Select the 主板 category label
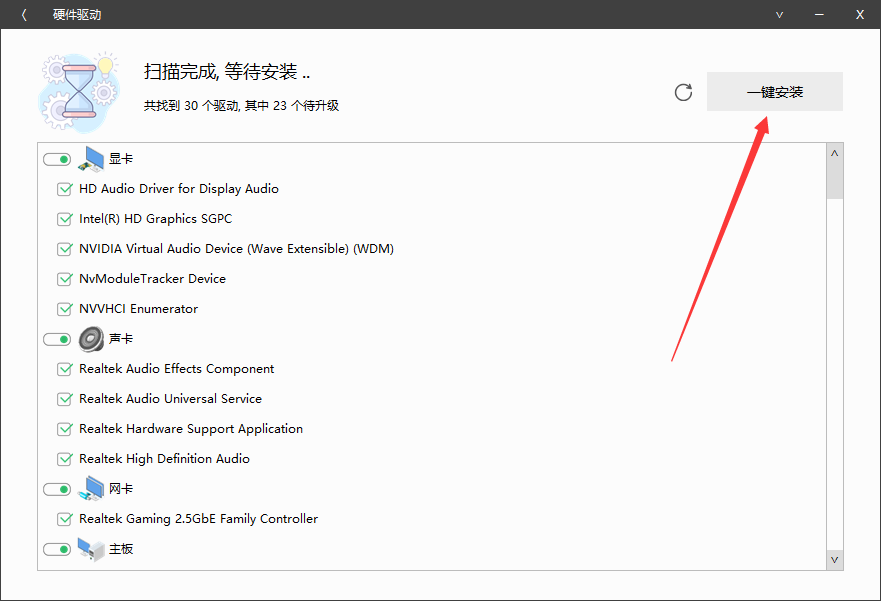881x601 pixels. [121, 549]
